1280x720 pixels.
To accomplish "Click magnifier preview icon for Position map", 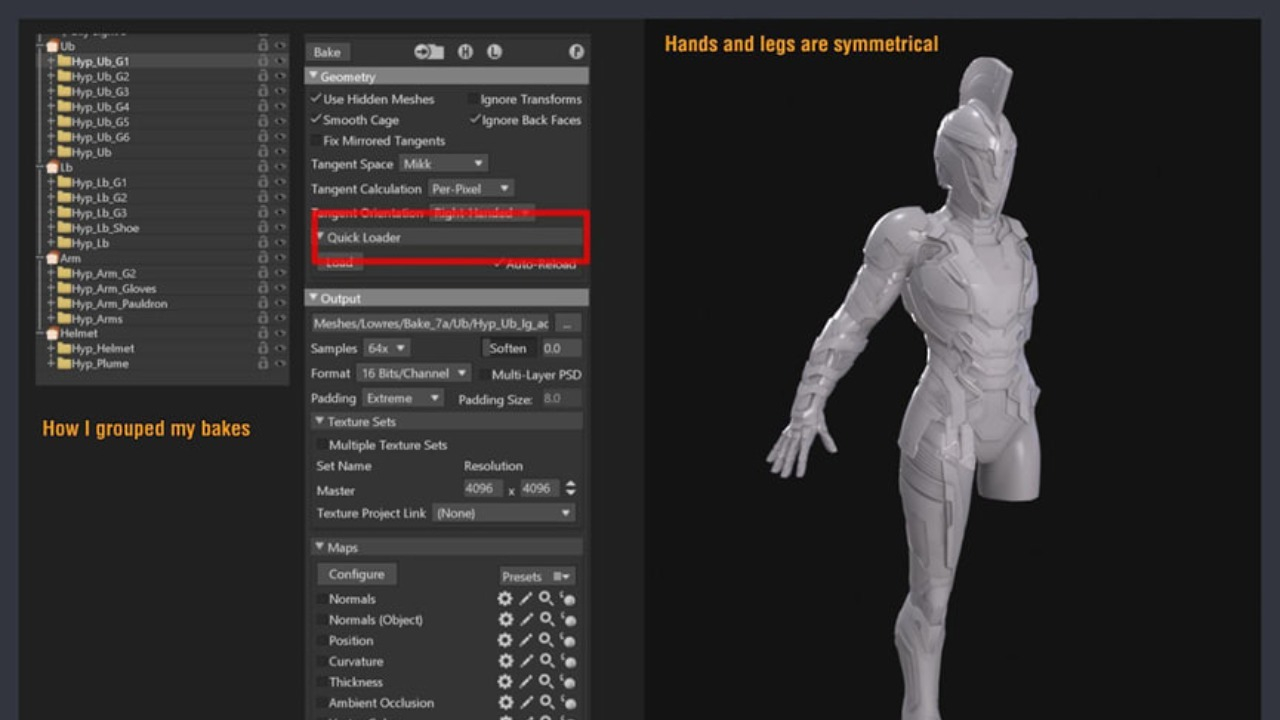I will pos(546,640).
